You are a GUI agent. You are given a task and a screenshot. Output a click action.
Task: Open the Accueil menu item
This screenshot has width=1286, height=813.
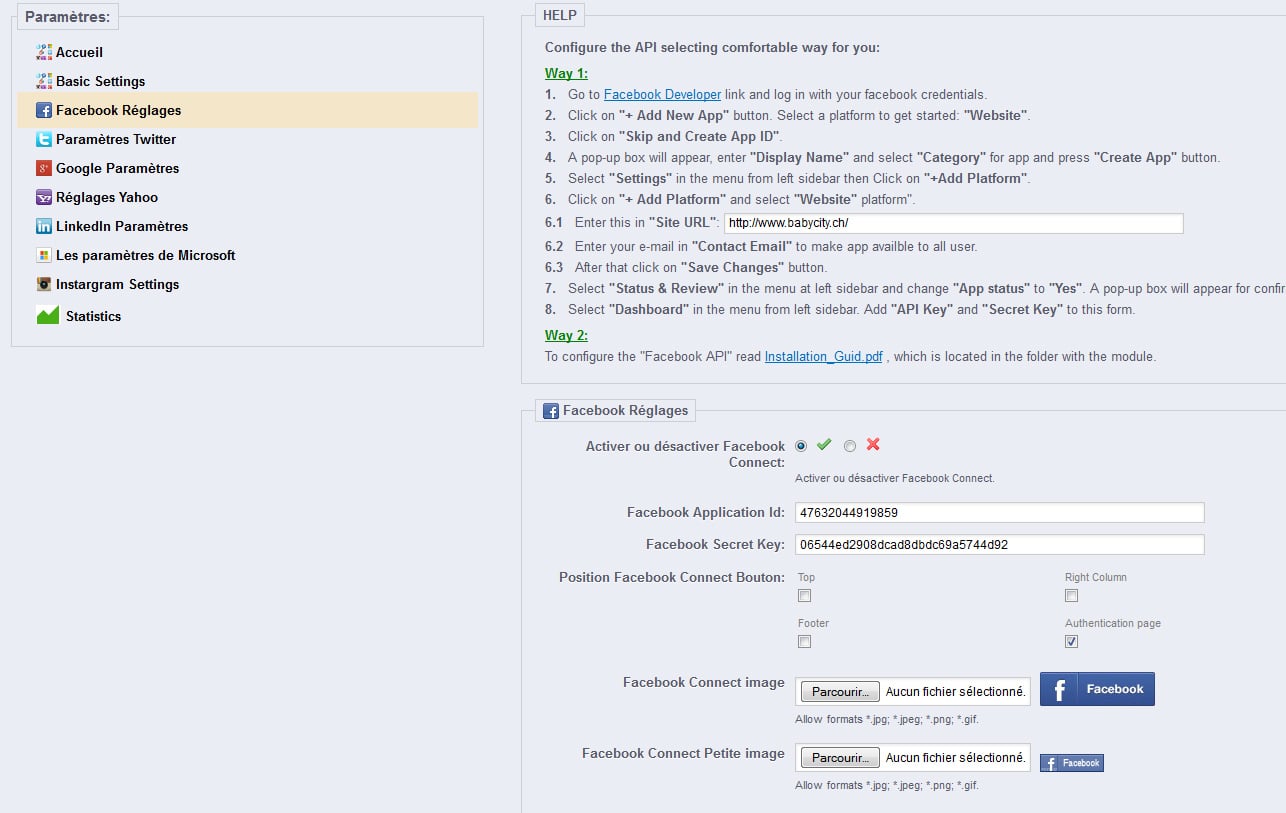tap(79, 52)
